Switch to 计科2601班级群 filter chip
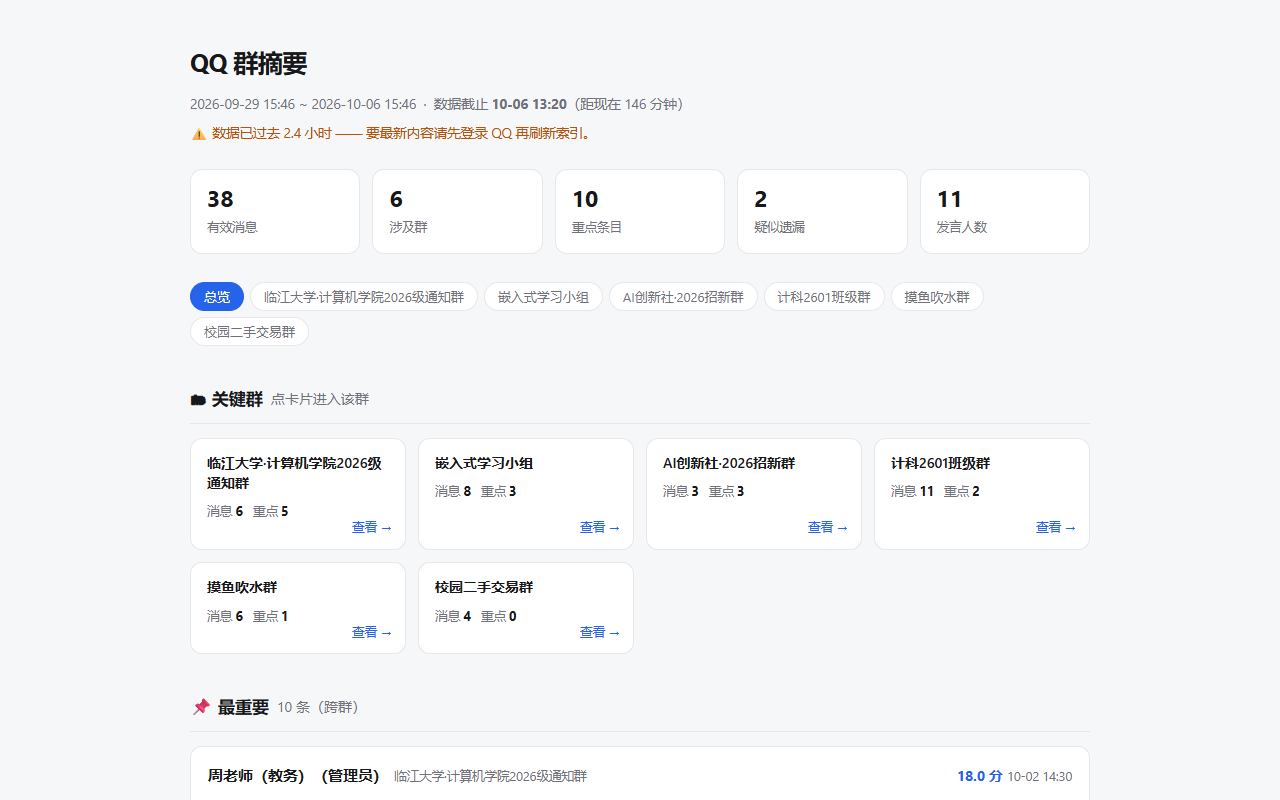Viewport: 1280px width, 800px height. tap(824, 297)
